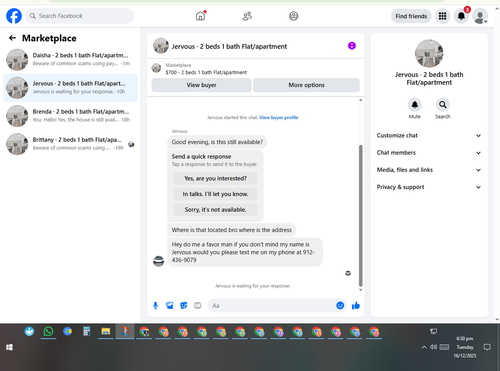The width and height of the screenshot is (500, 371).
Task: Click the More options button
Action: [306, 85]
